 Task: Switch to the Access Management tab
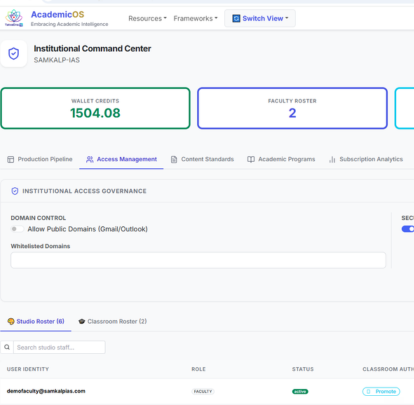click(121, 159)
